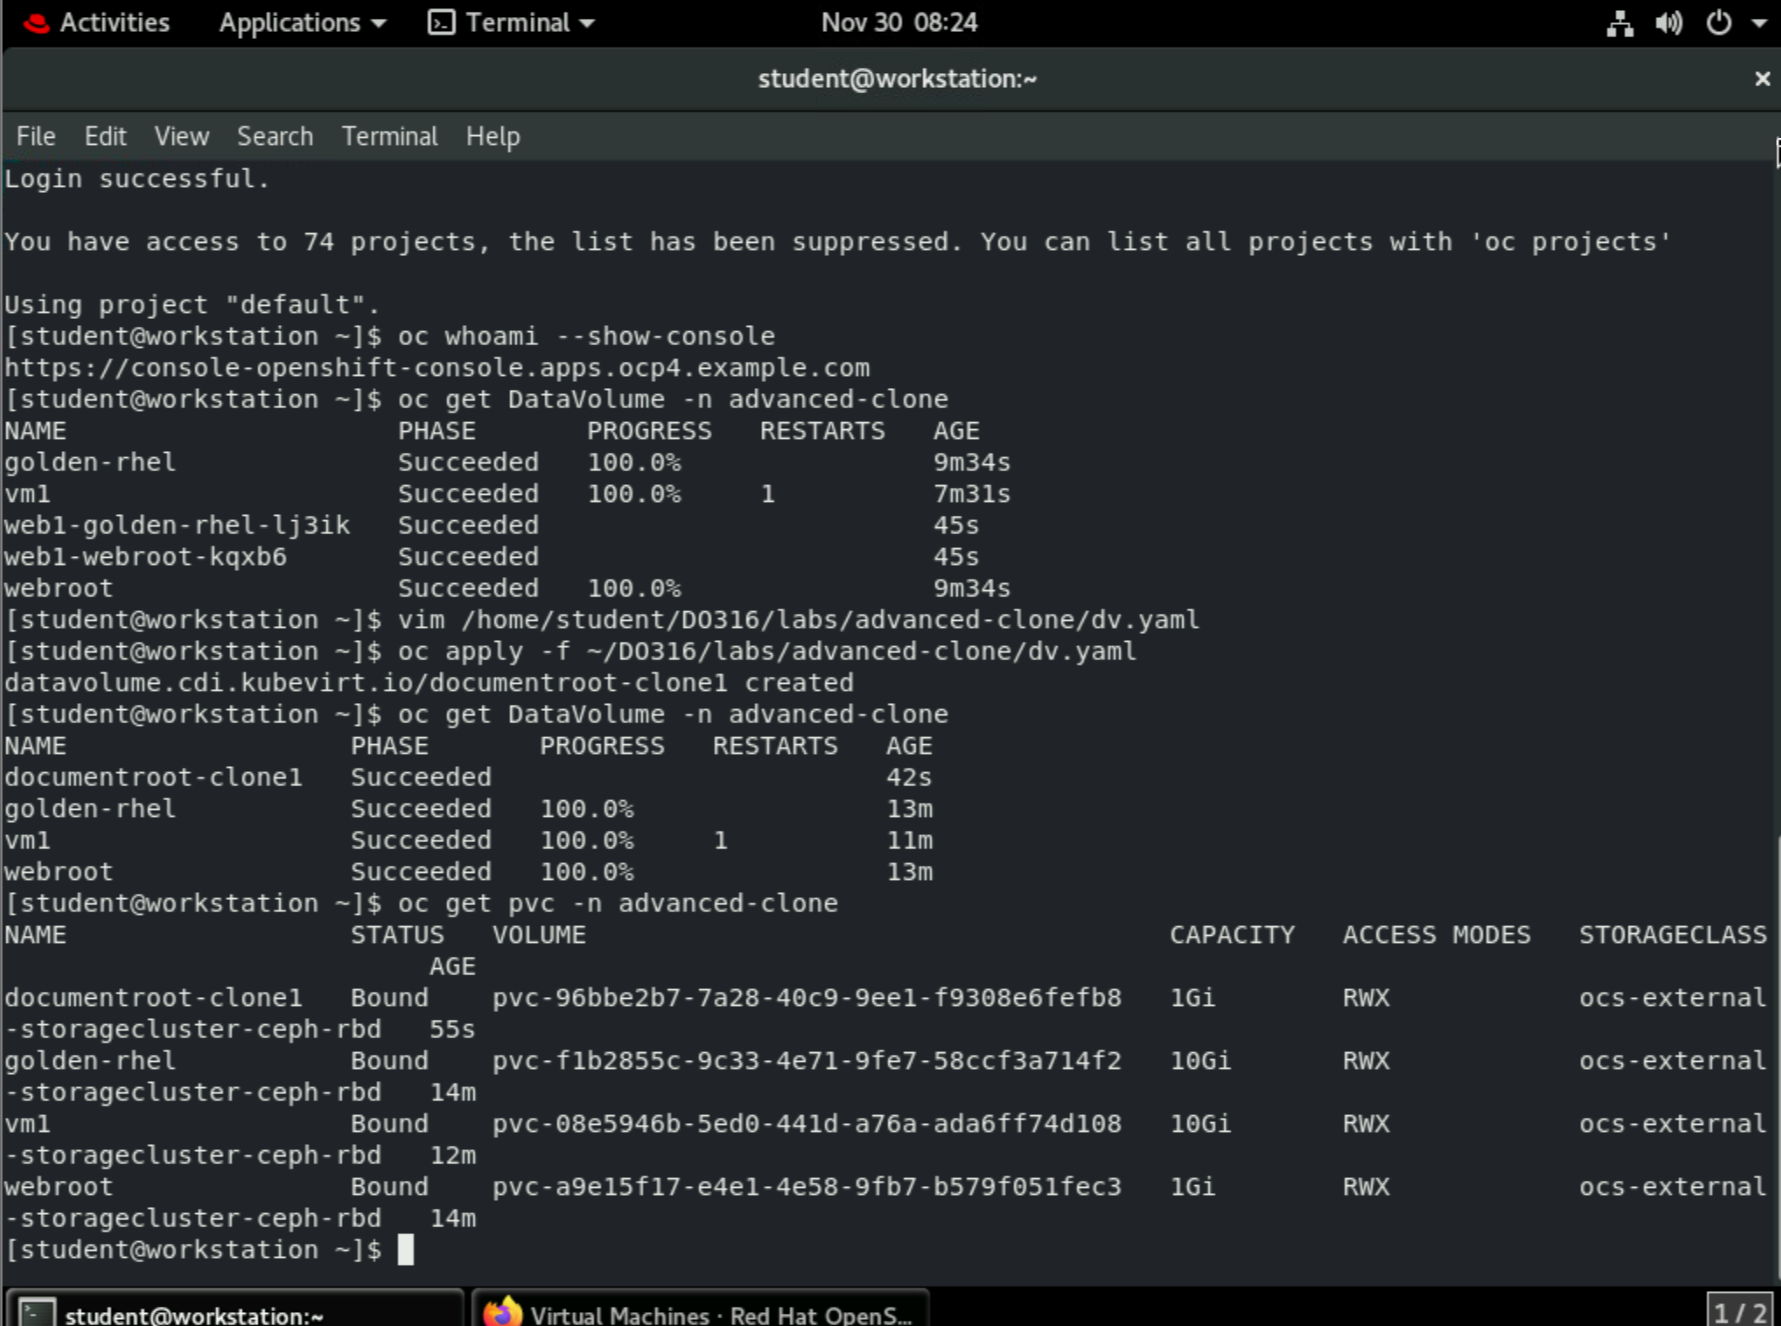1781x1326 pixels.
Task: Click the Red Hat Activities icon
Action: 36,22
